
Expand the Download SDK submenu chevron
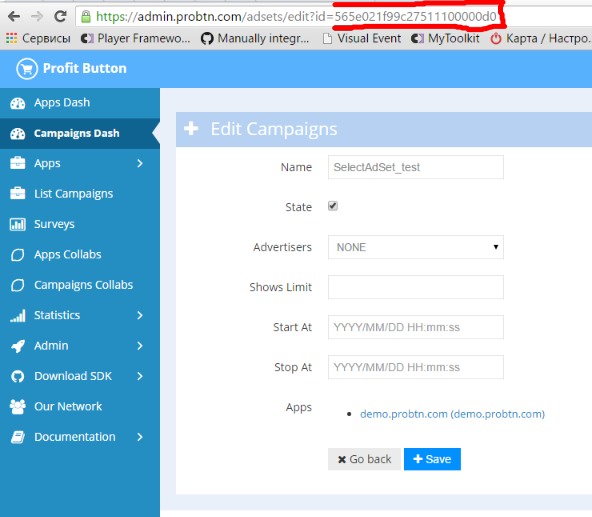[140, 376]
